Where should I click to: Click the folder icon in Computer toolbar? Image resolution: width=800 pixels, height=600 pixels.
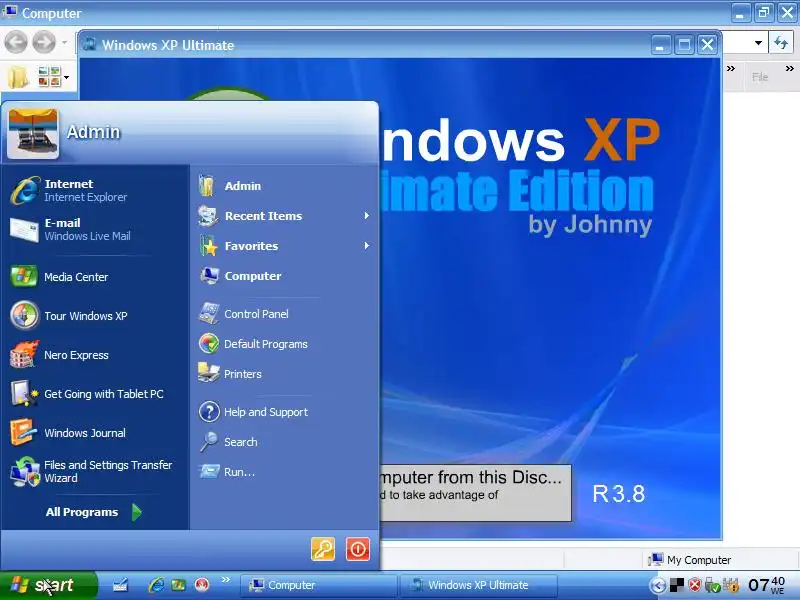[x=18, y=77]
